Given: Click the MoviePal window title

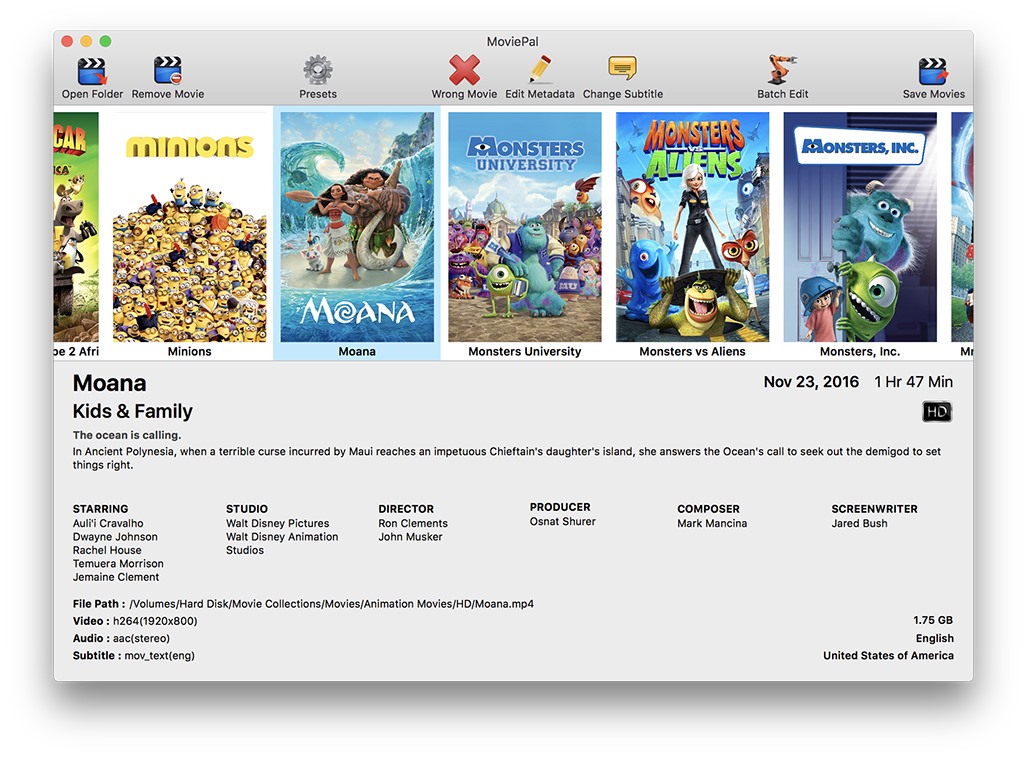Looking at the screenshot, I should [512, 41].
